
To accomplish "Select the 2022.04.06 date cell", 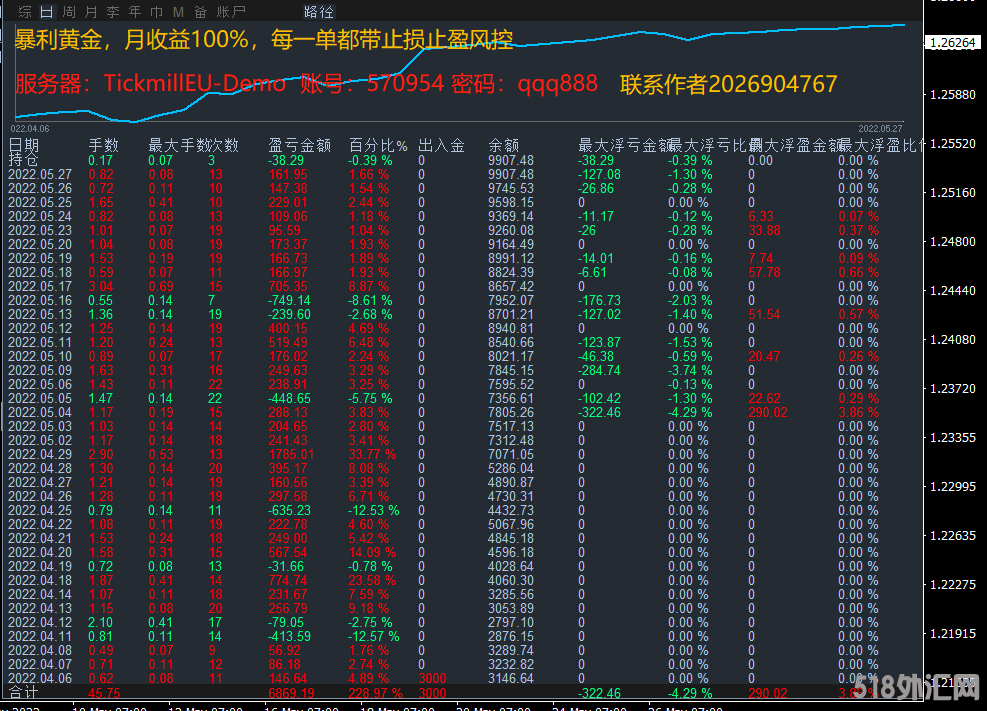I will (x=40, y=678).
